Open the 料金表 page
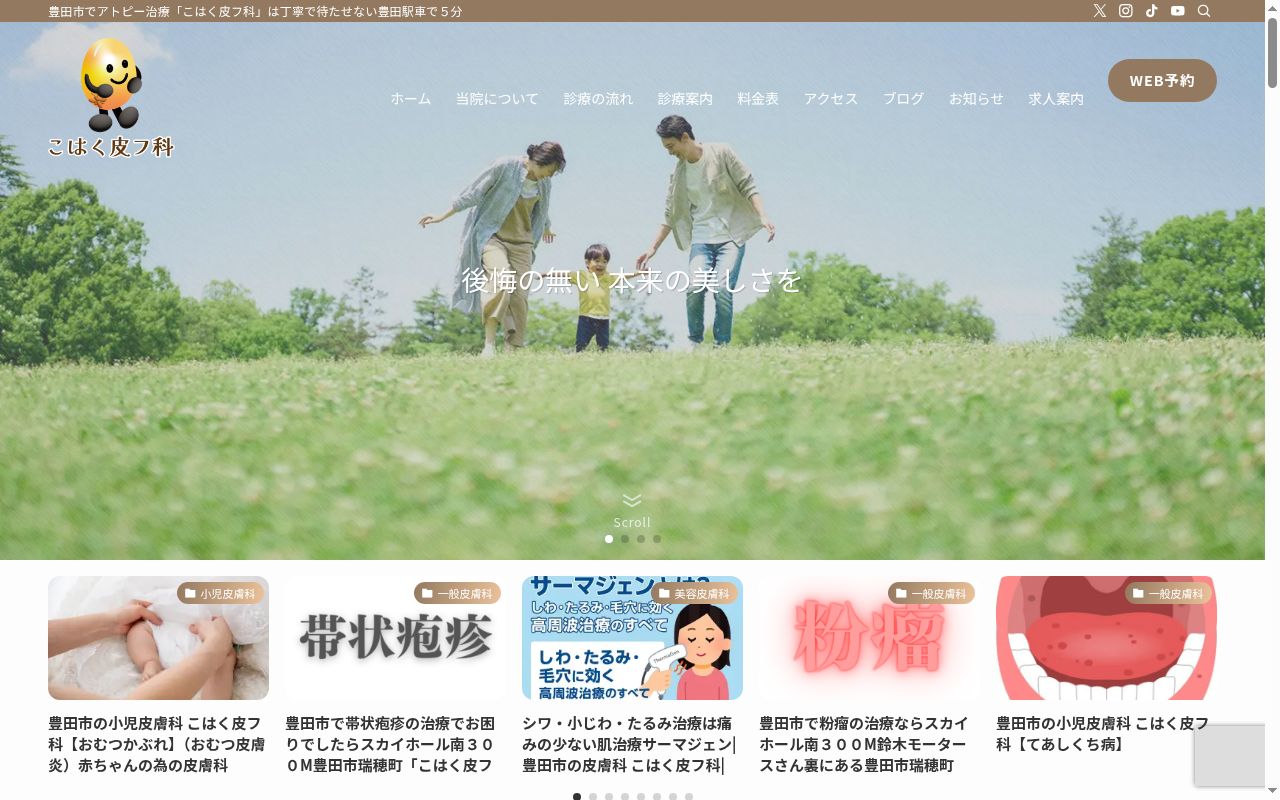The height and width of the screenshot is (800, 1280). point(758,99)
